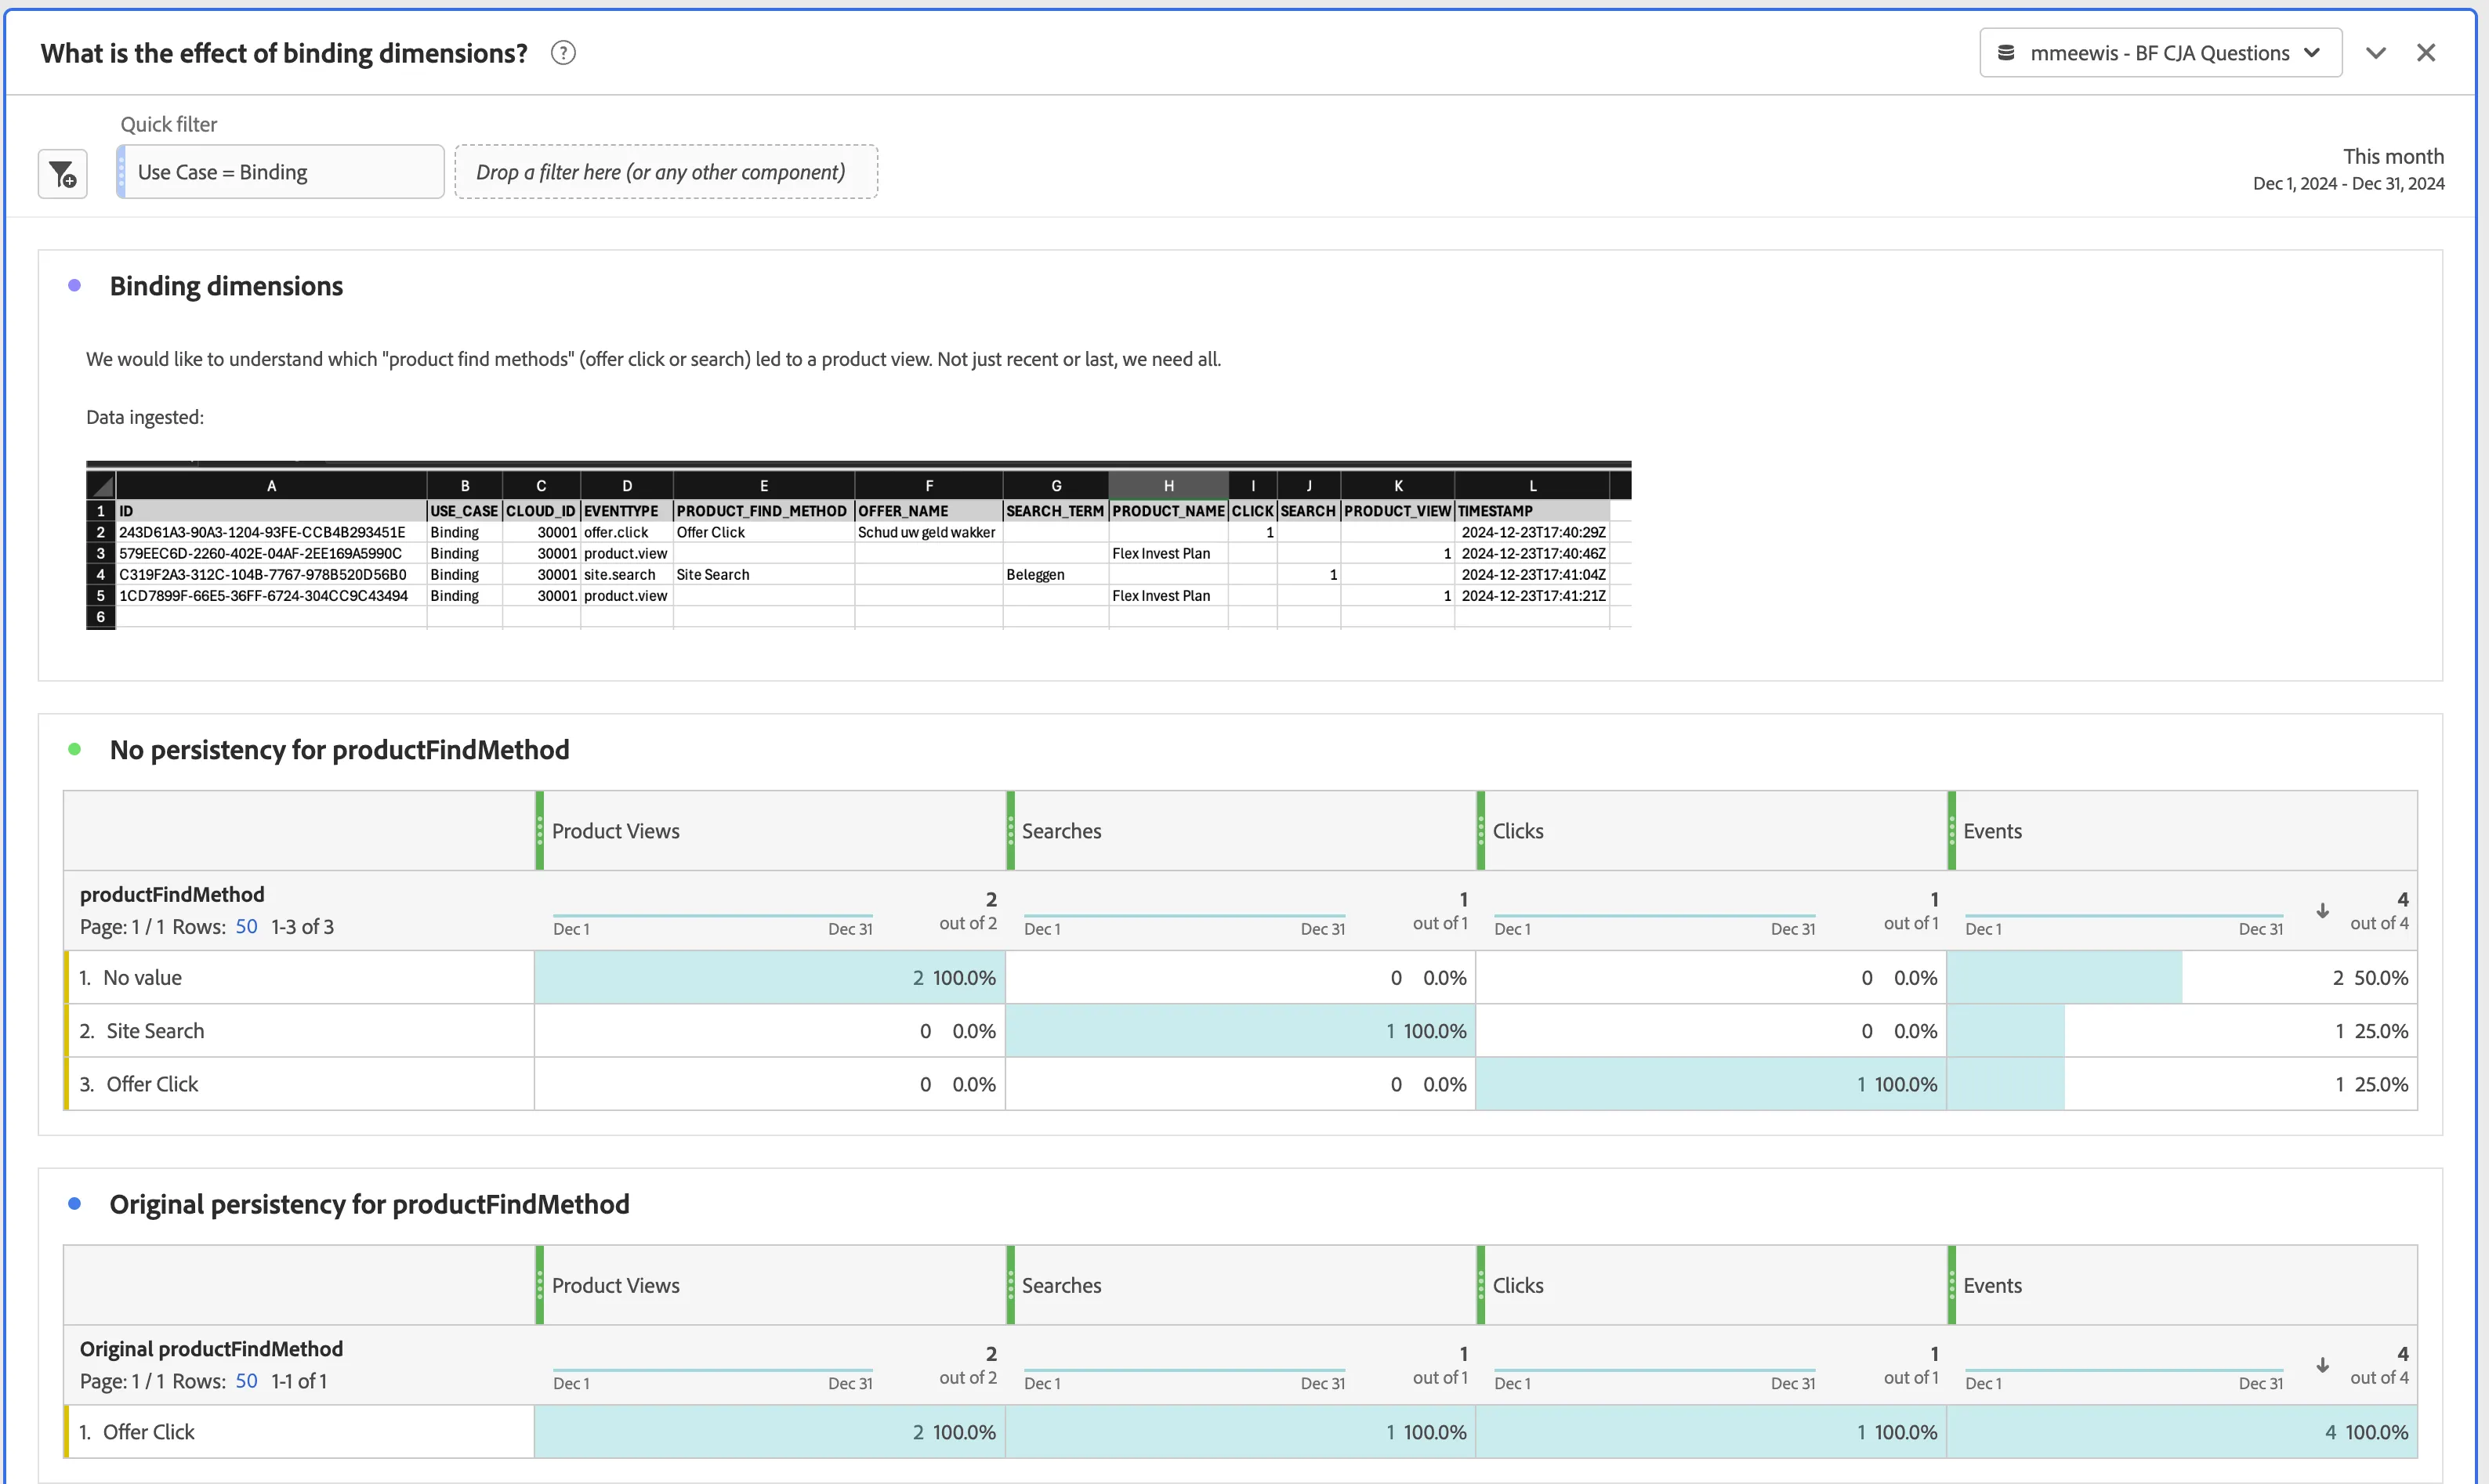Viewport: 2489px width, 1484px height.
Task: Select Product Views column header in No persistency table
Action: click(770, 831)
